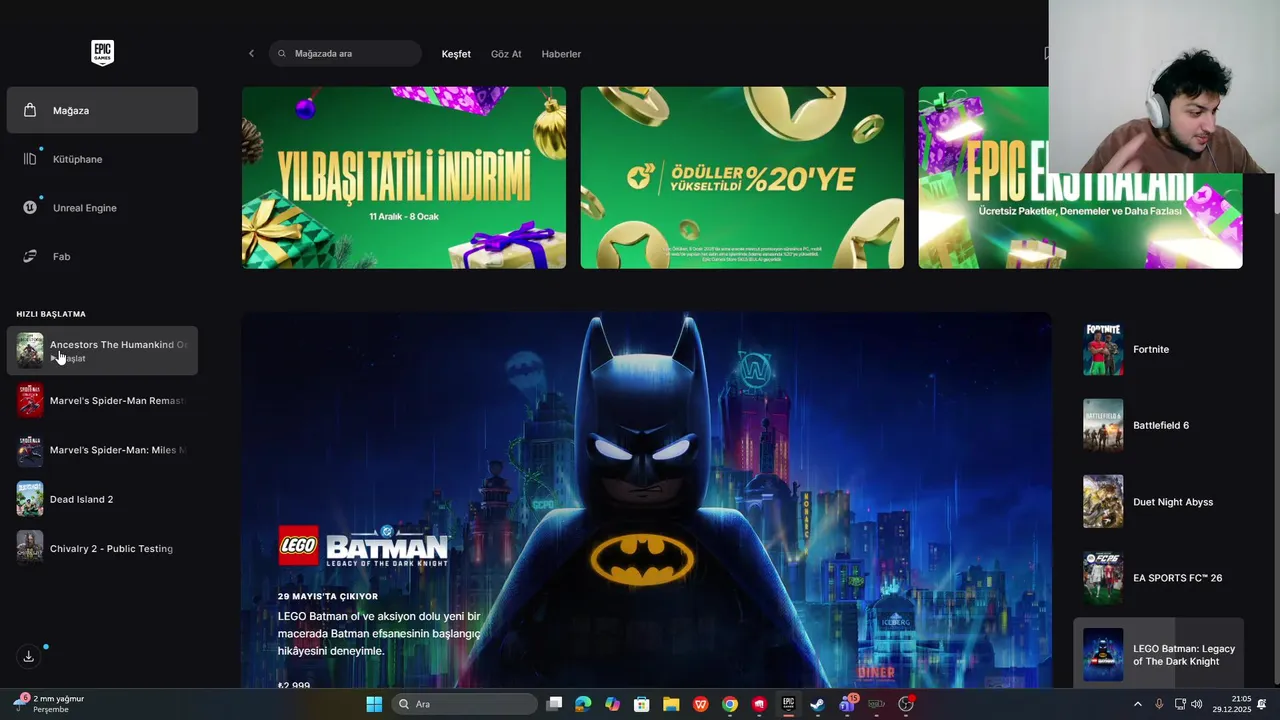Image resolution: width=1280 pixels, height=720 pixels.
Task: Click the Dead Island 2 cover thumbnail
Action: point(30,499)
